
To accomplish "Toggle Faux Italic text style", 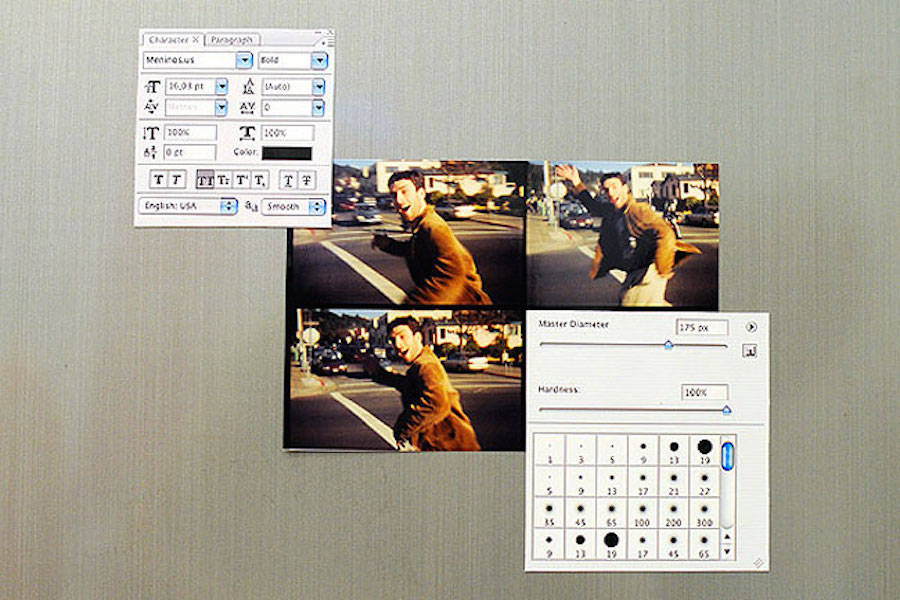I will coord(176,179).
